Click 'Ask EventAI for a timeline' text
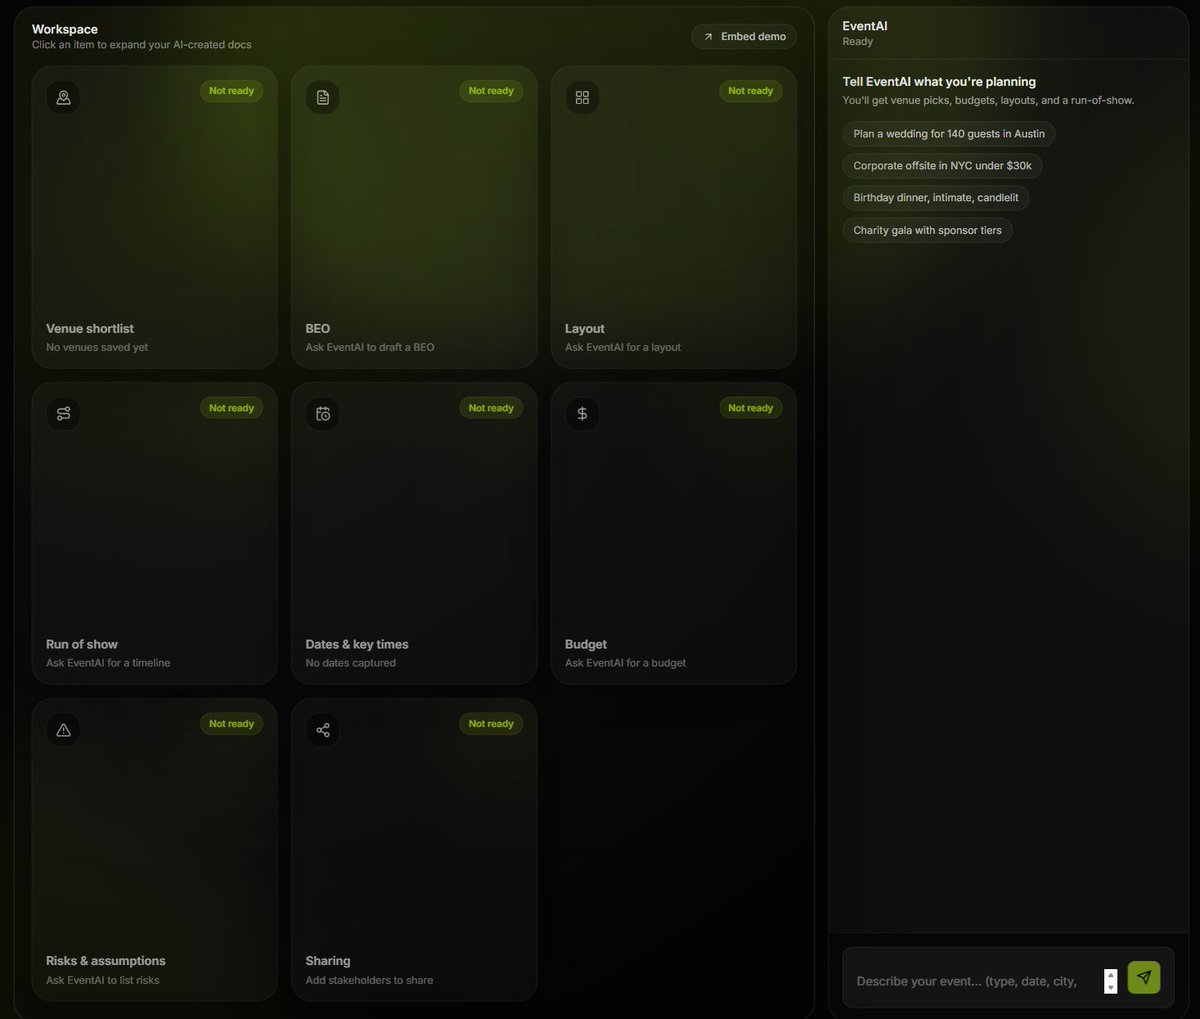 click(108, 663)
